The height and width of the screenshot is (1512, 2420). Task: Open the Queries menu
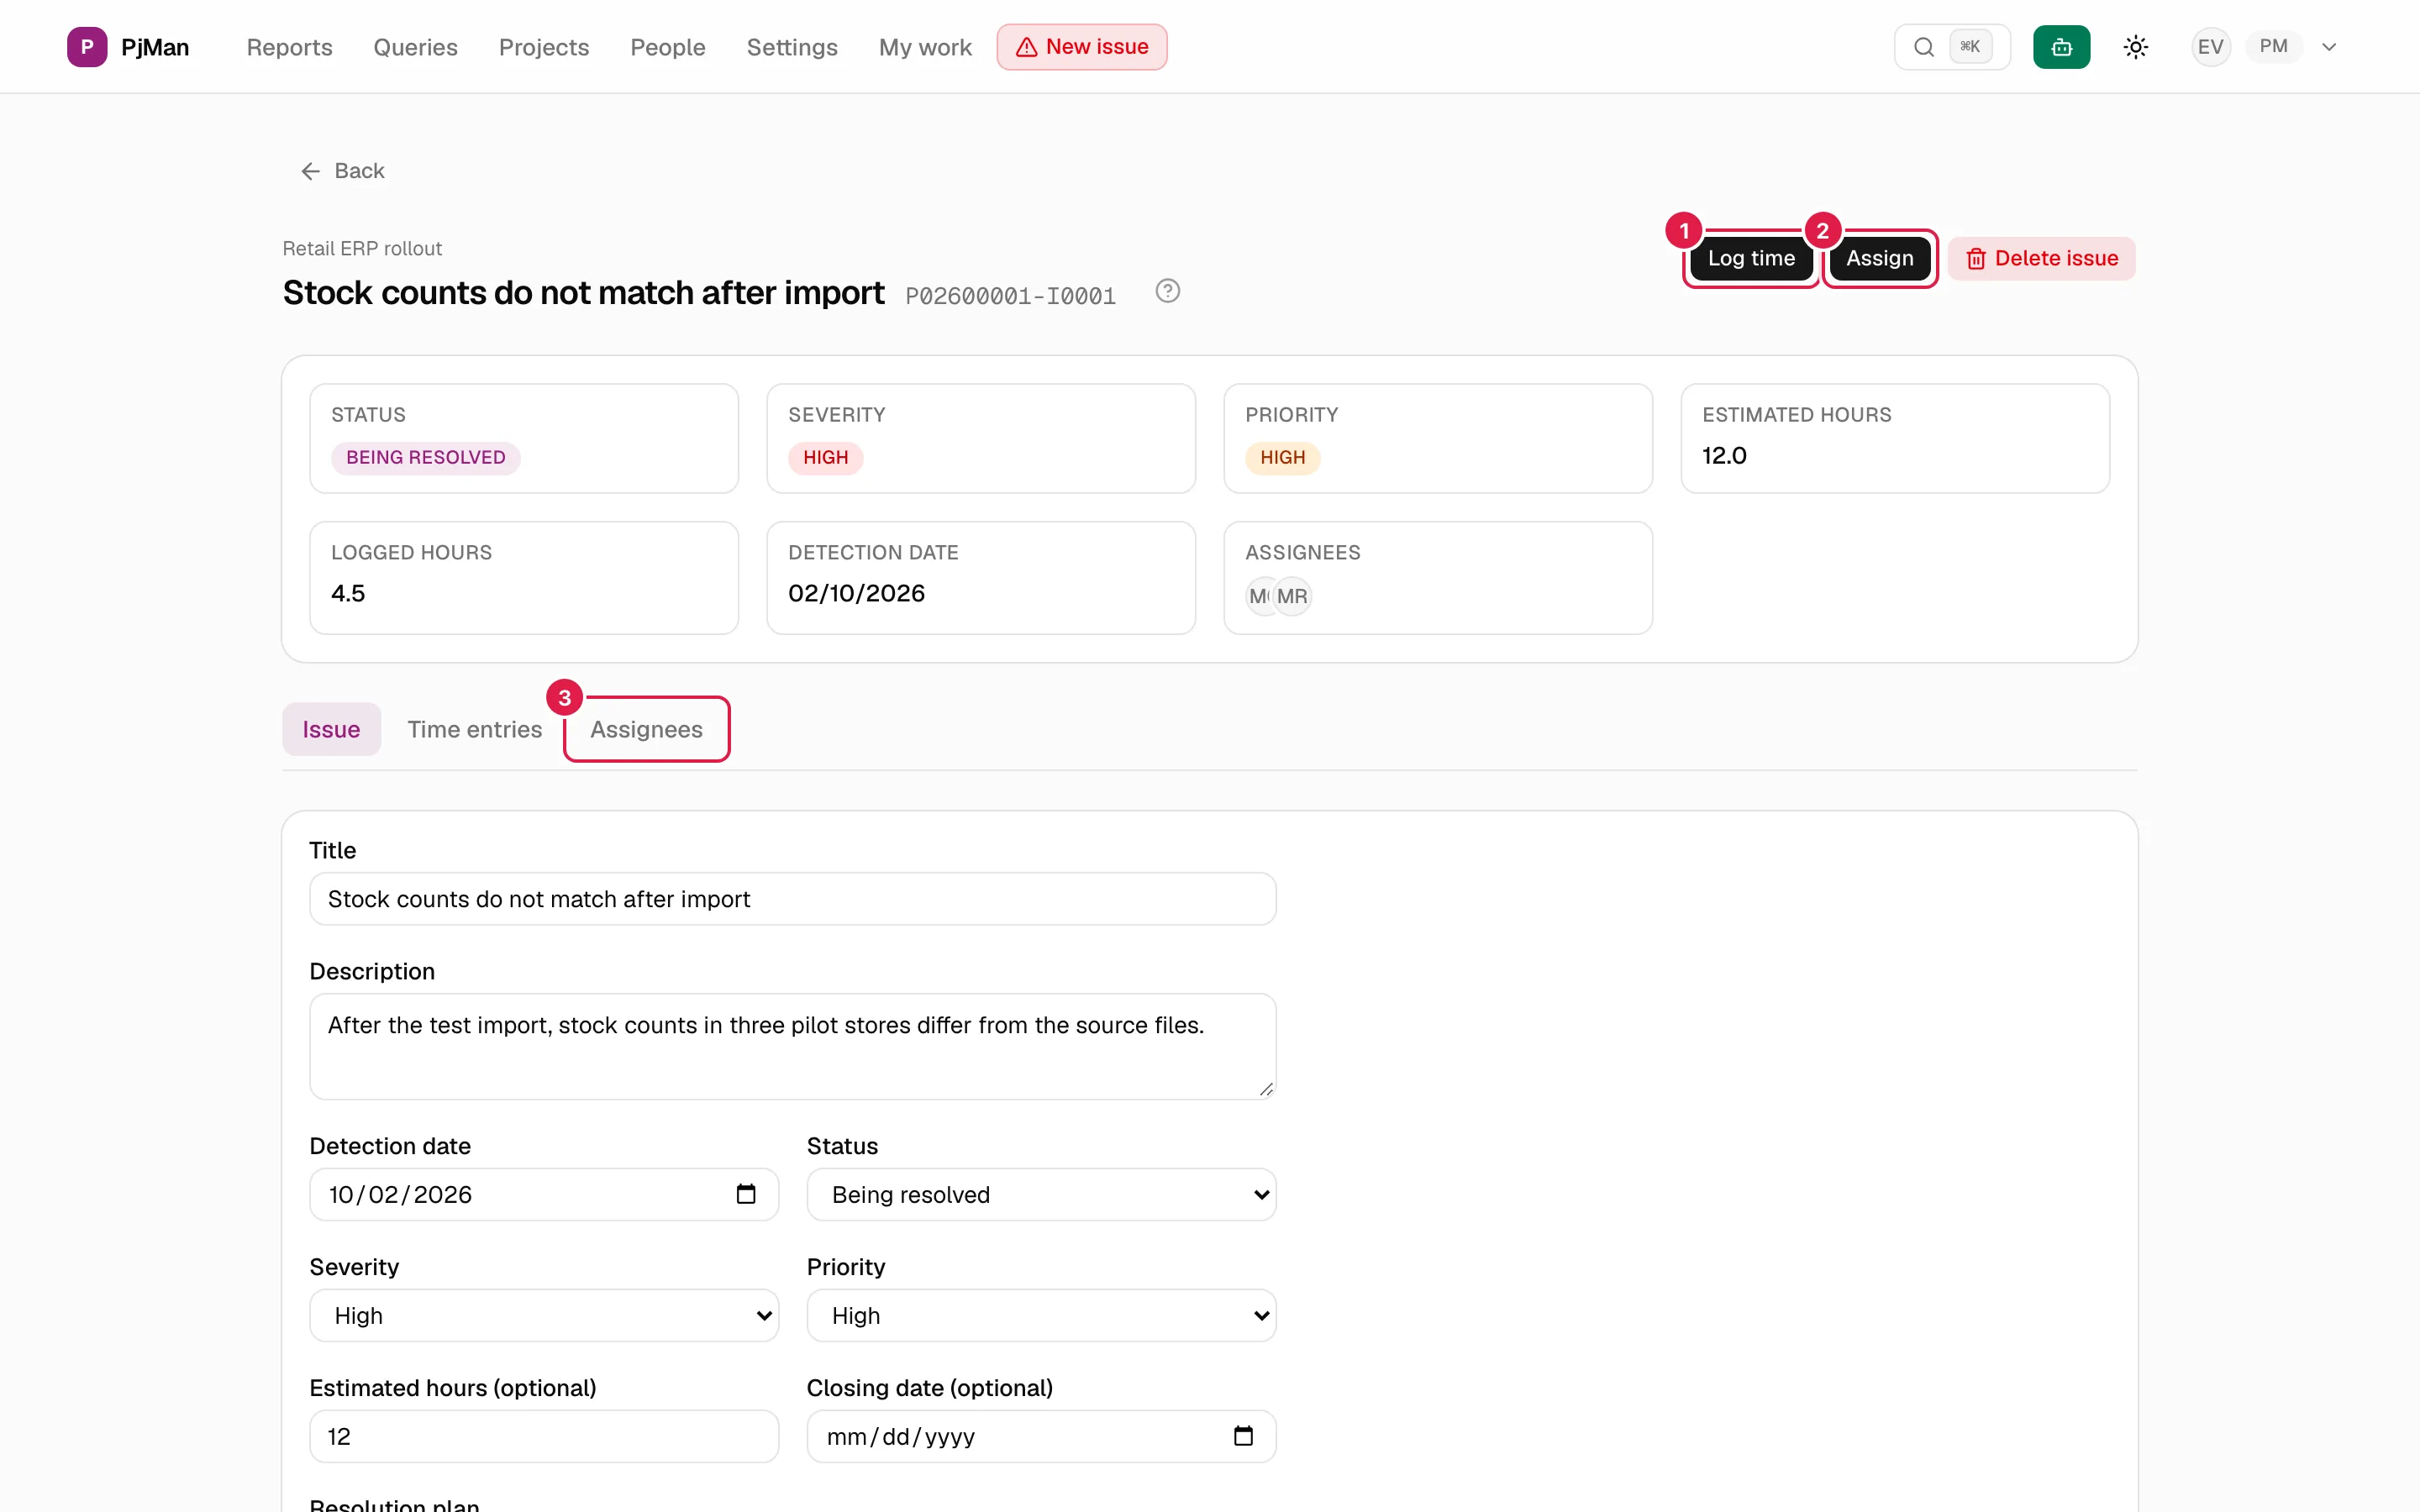click(x=415, y=47)
